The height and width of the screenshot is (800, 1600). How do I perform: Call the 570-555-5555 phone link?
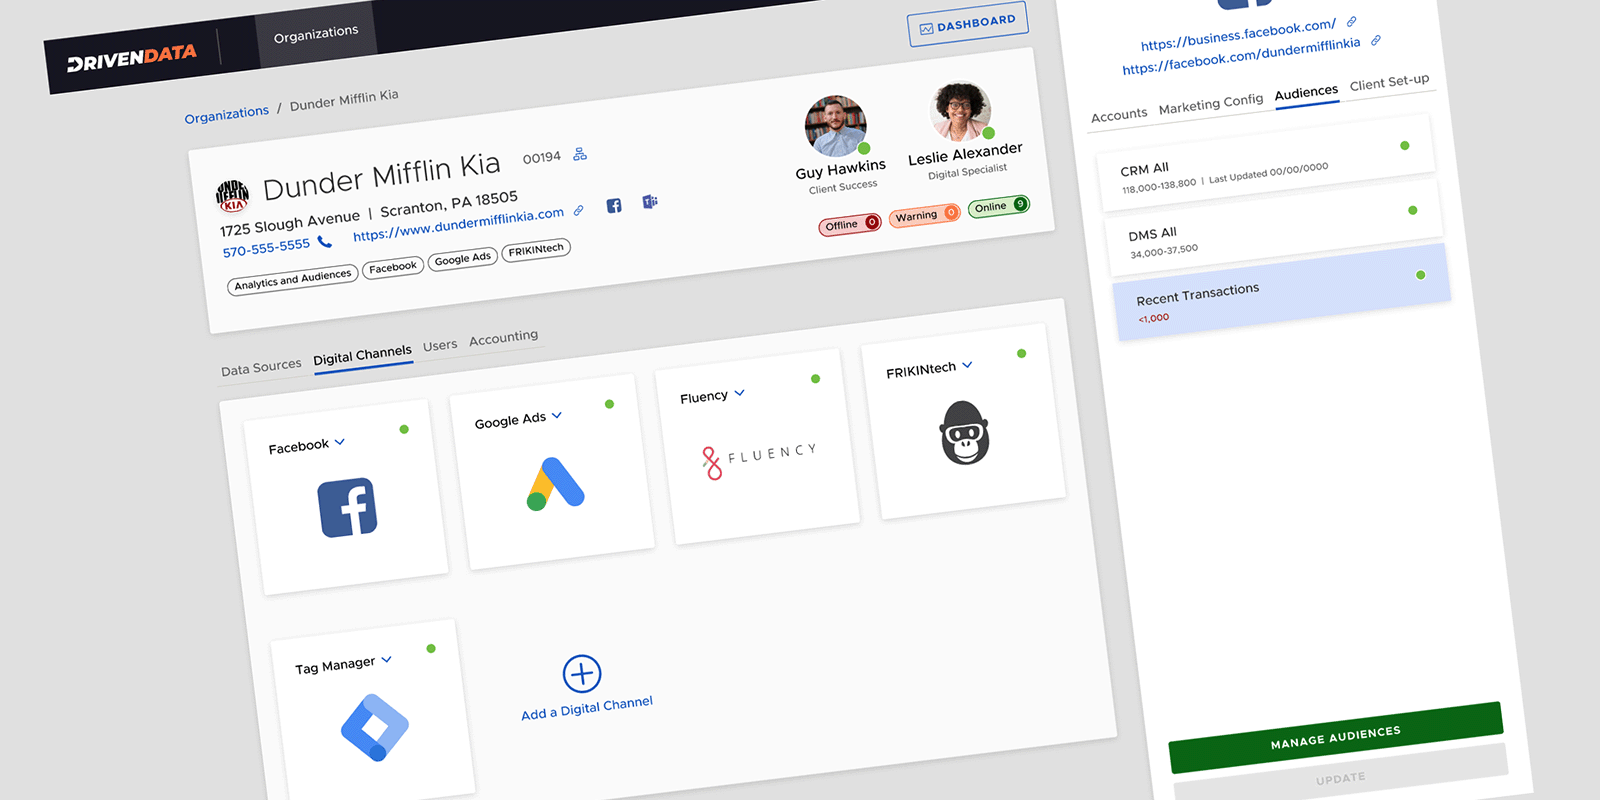point(266,247)
